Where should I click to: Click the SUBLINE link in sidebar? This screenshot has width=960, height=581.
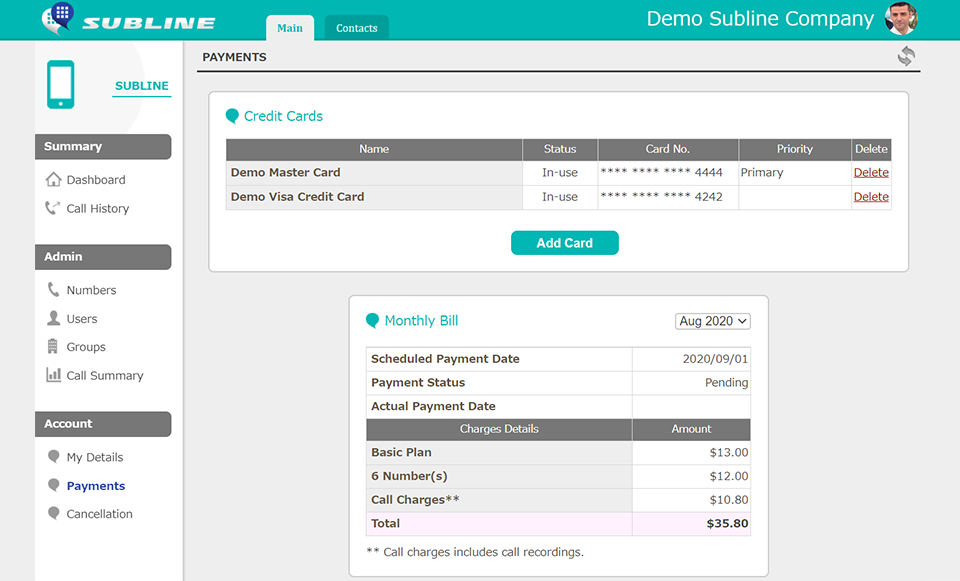pyautogui.click(x=142, y=86)
